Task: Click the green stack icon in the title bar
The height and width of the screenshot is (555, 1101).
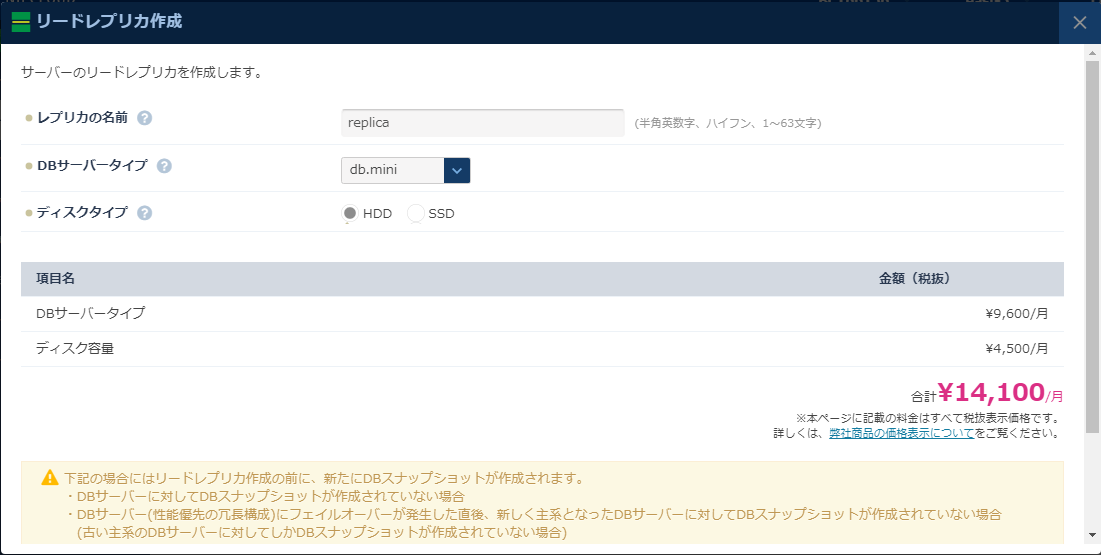Action: tap(20, 22)
